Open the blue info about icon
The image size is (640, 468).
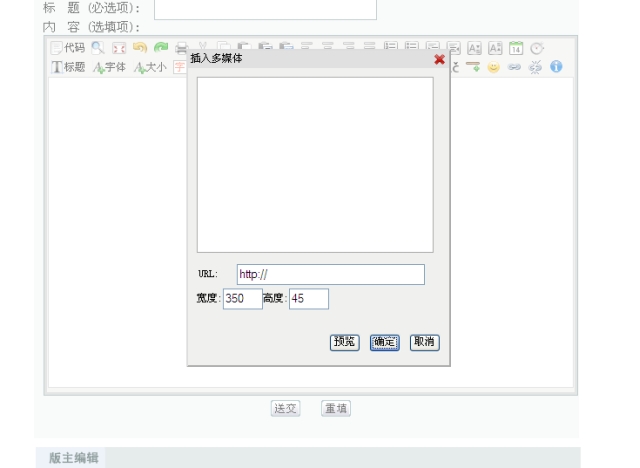tap(556, 67)
